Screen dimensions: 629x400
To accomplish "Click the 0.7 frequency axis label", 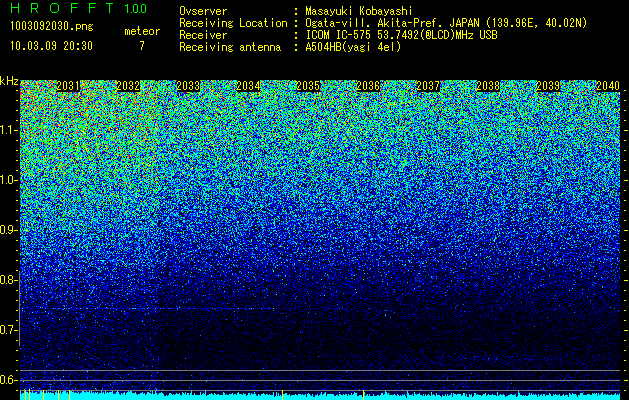I will pos(9,330).
